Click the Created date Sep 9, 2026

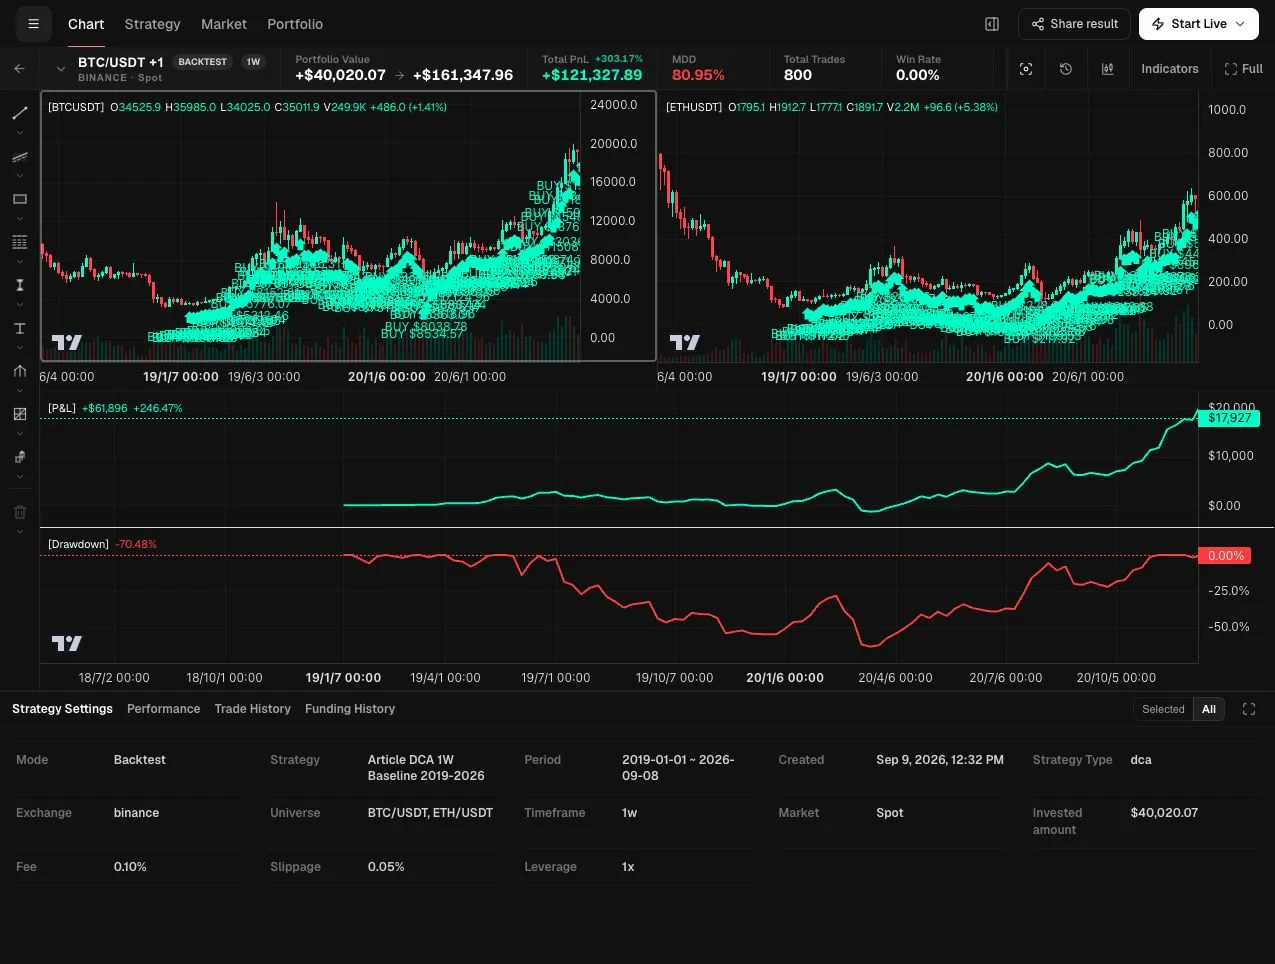(940, 760)
